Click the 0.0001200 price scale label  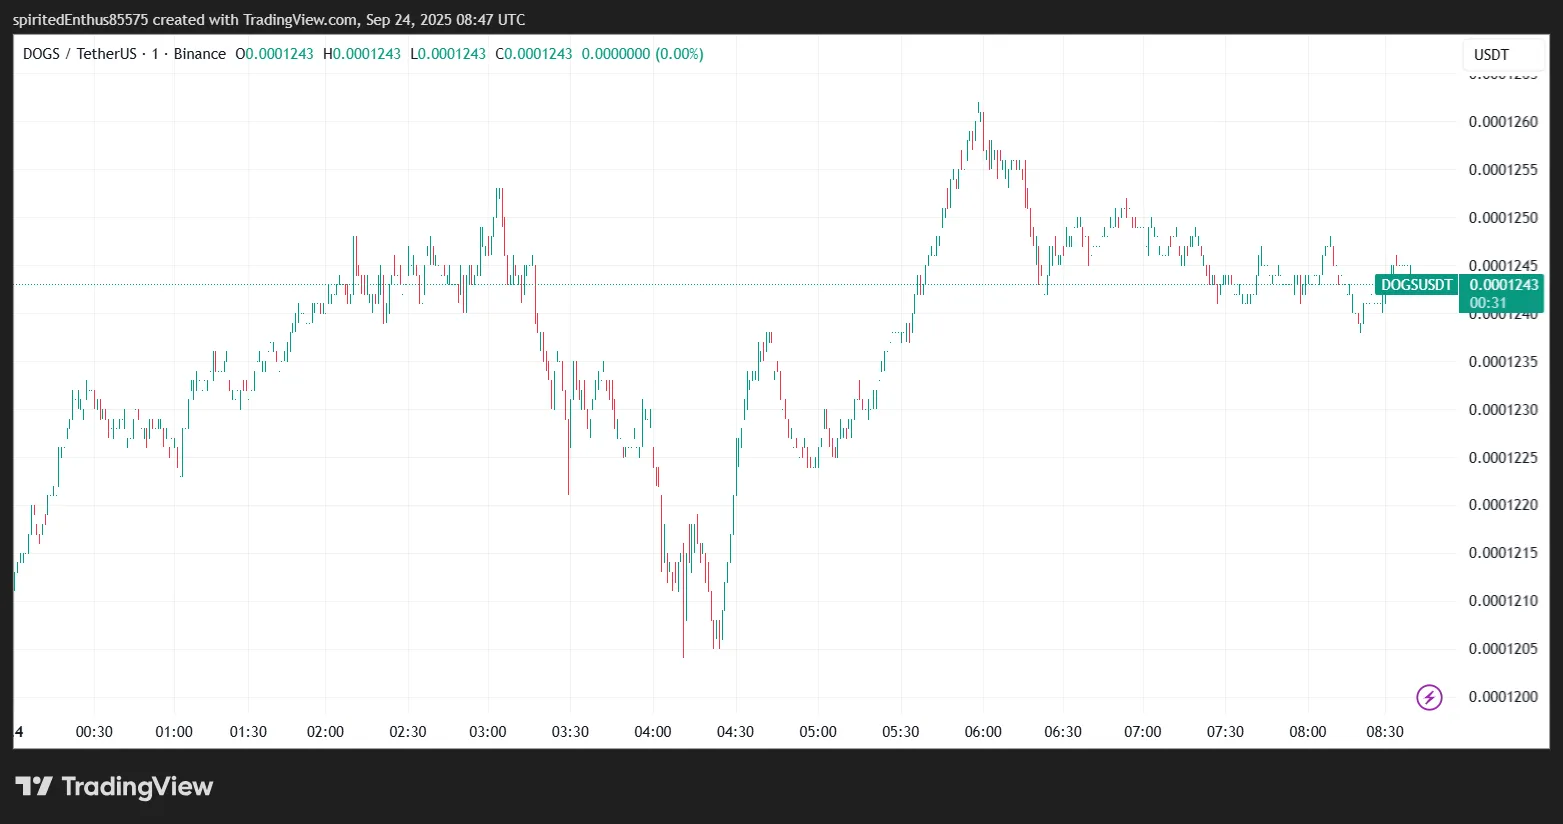coord(1502,697)
